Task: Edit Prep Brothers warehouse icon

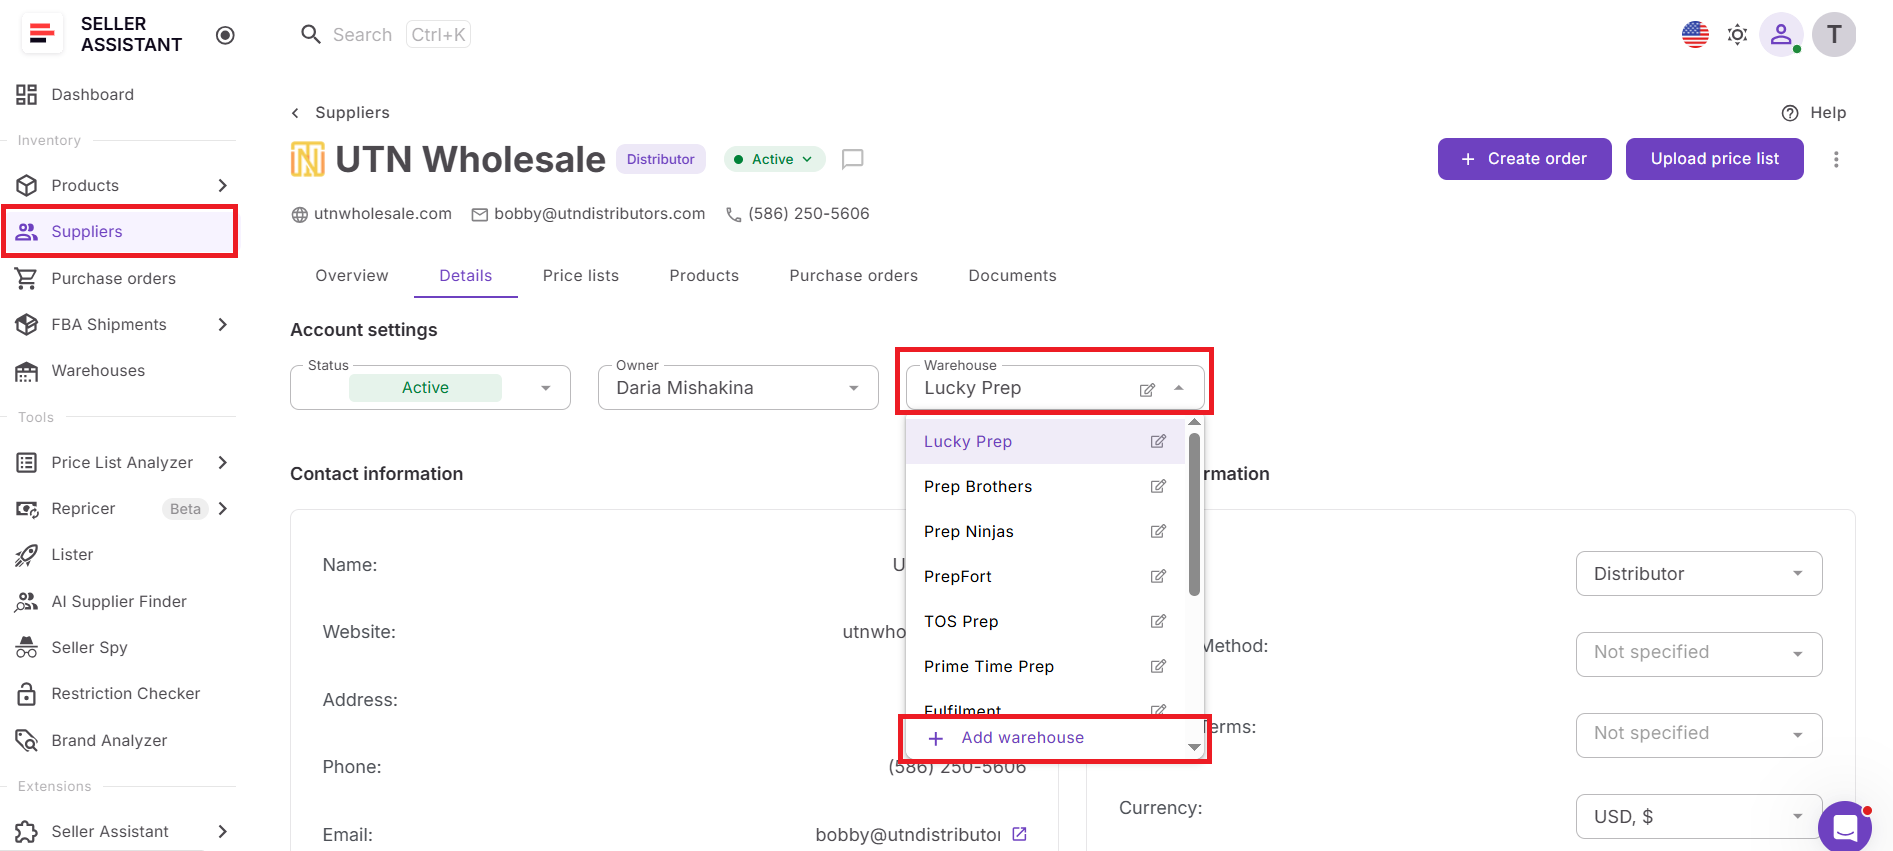Action: click(1158, 486)
